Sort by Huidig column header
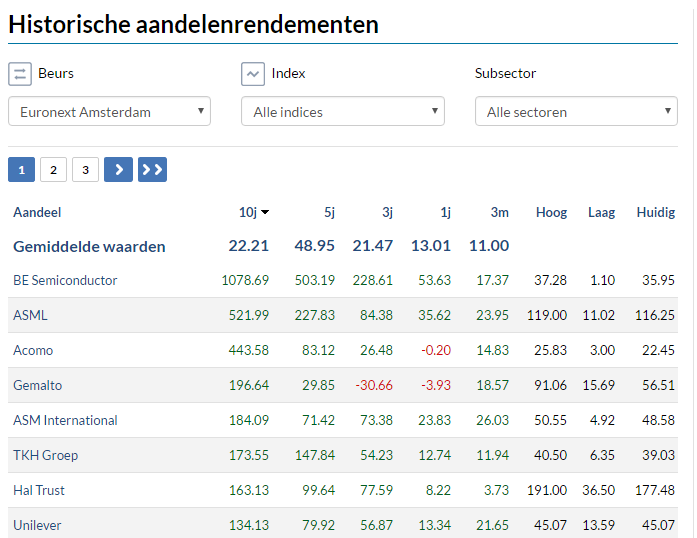This screenshot has height=538, width=697. coord(656,213)
